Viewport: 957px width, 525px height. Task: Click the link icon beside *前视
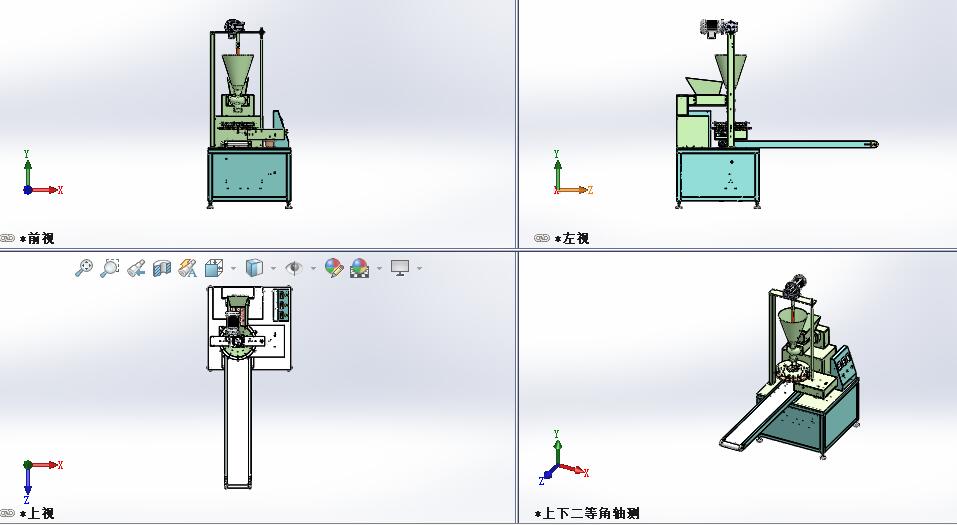point(7,238)
